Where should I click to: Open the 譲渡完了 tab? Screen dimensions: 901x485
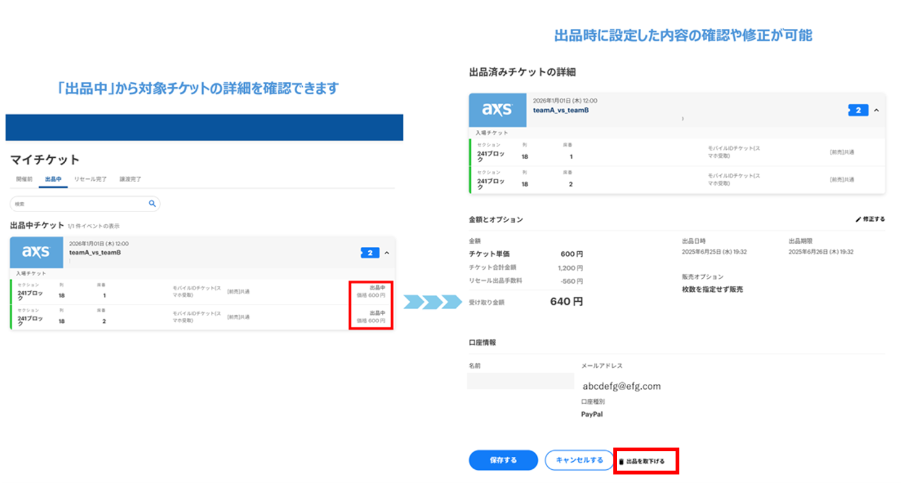[130, 178]
